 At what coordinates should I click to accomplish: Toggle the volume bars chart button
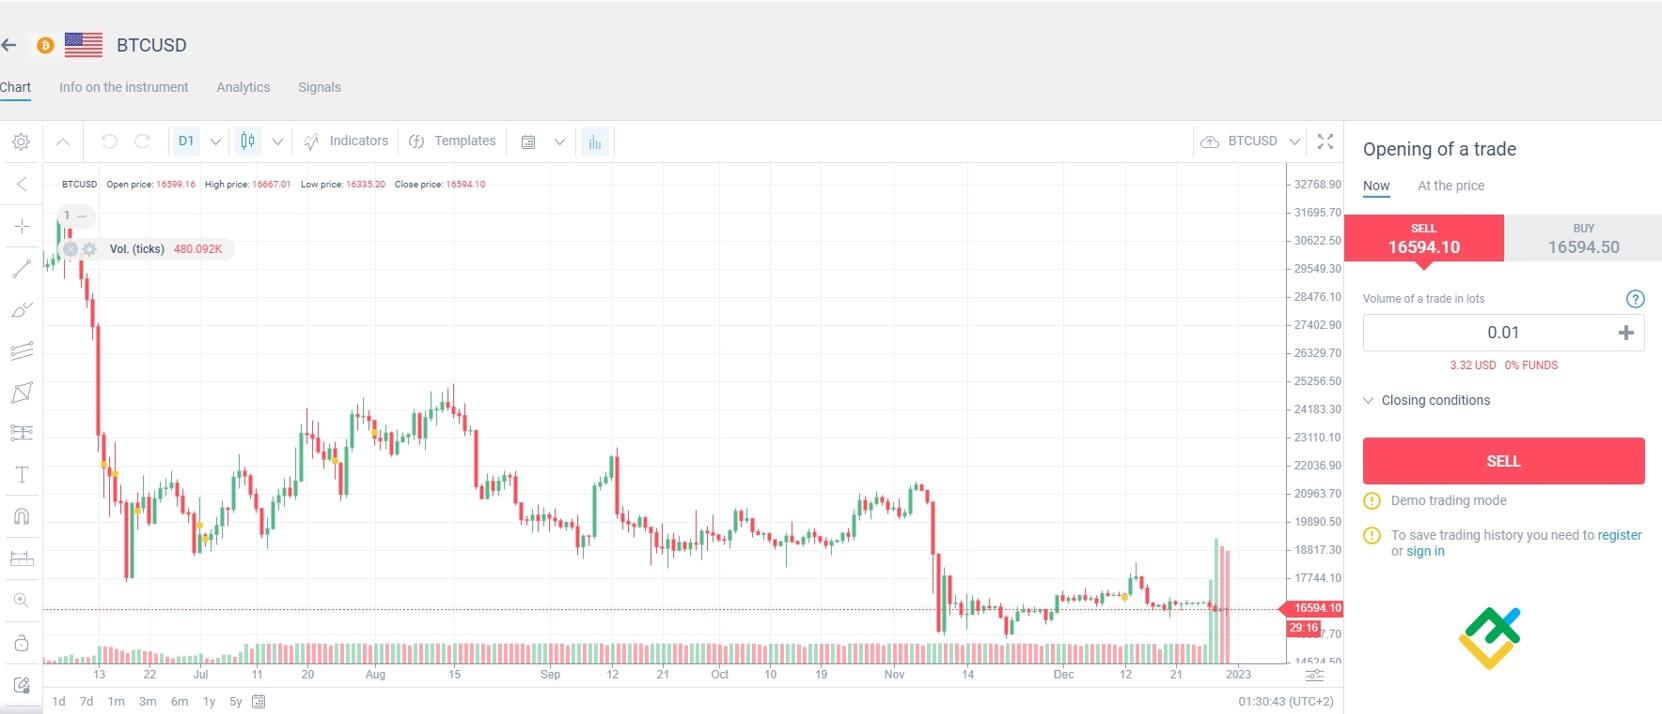(x=595, y=142)
